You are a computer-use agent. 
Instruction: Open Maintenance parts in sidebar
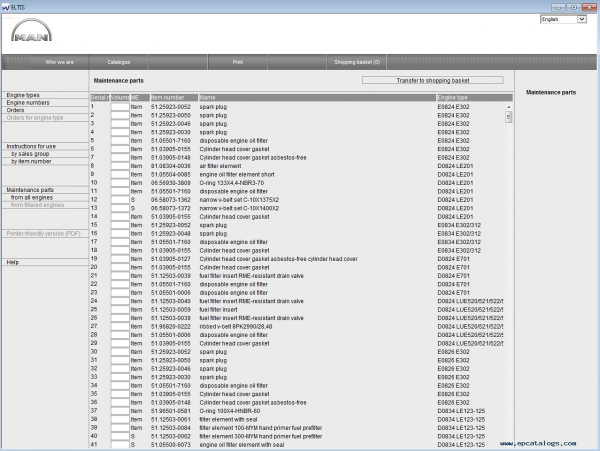[x=30, y=190]
